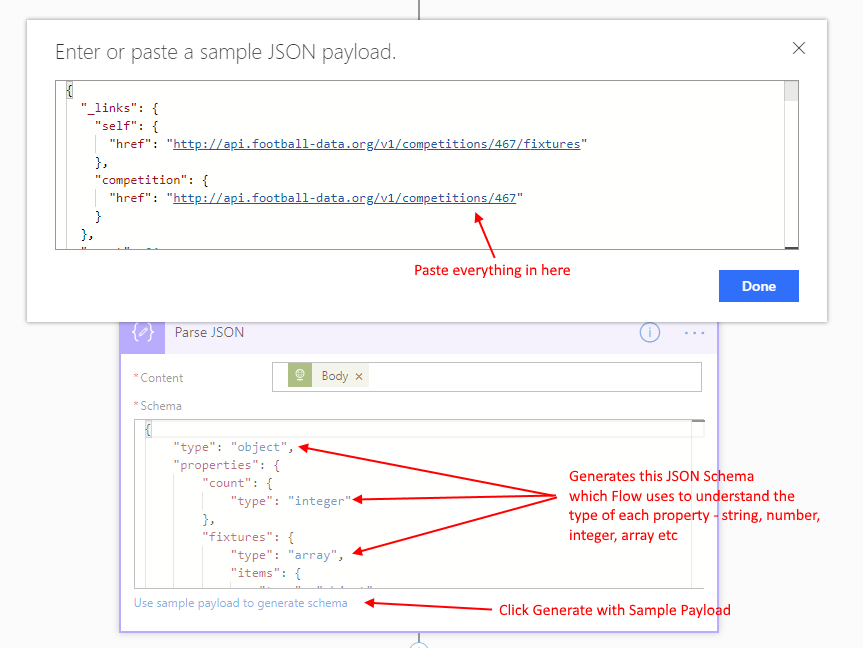Screen dimensions: 863x648
Task: Click the "integer" type value in Schema
Action: point(319,501)
